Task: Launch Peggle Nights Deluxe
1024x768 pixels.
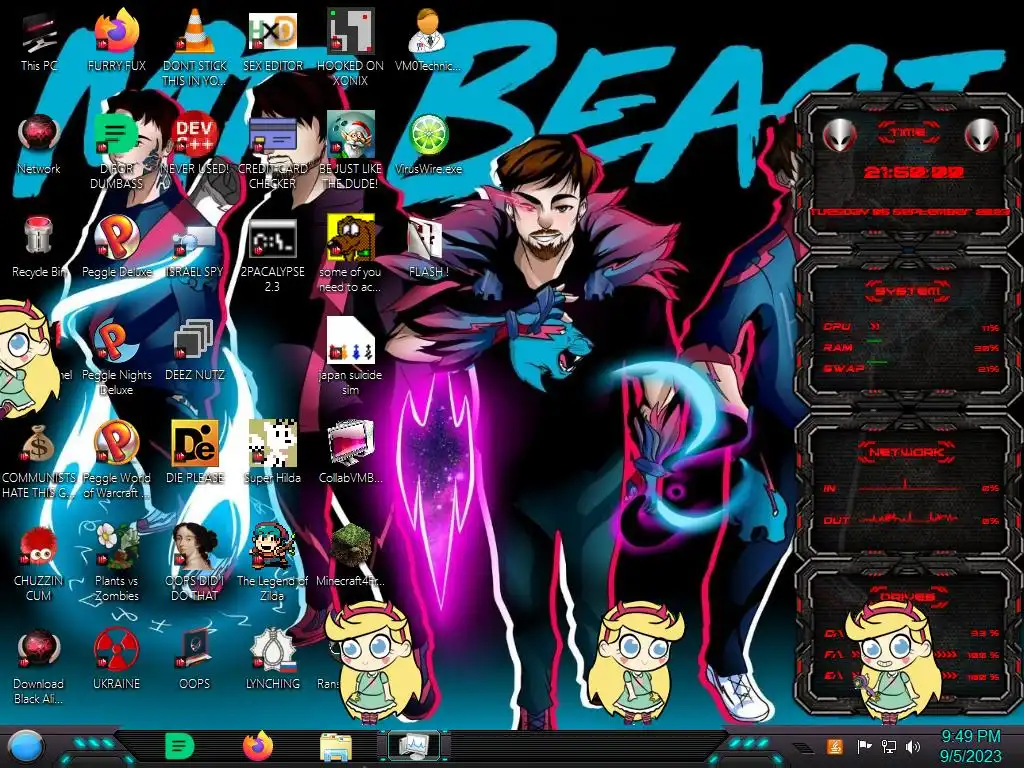Action: tap(116, 358)
